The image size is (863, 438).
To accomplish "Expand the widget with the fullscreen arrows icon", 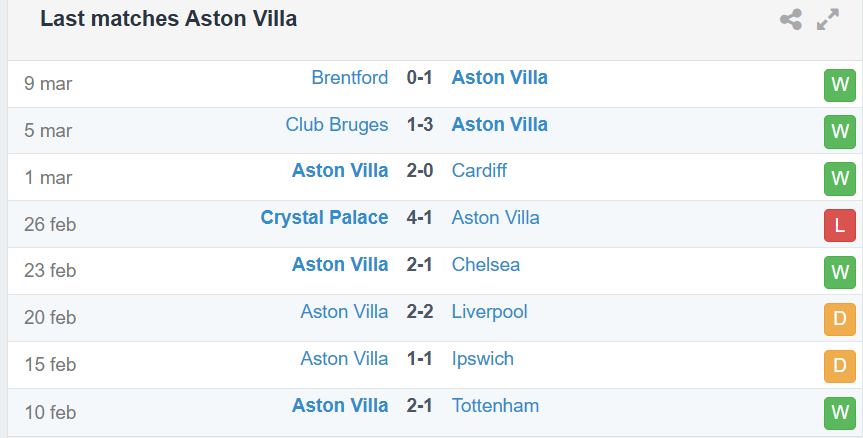I will click(828, 19).
